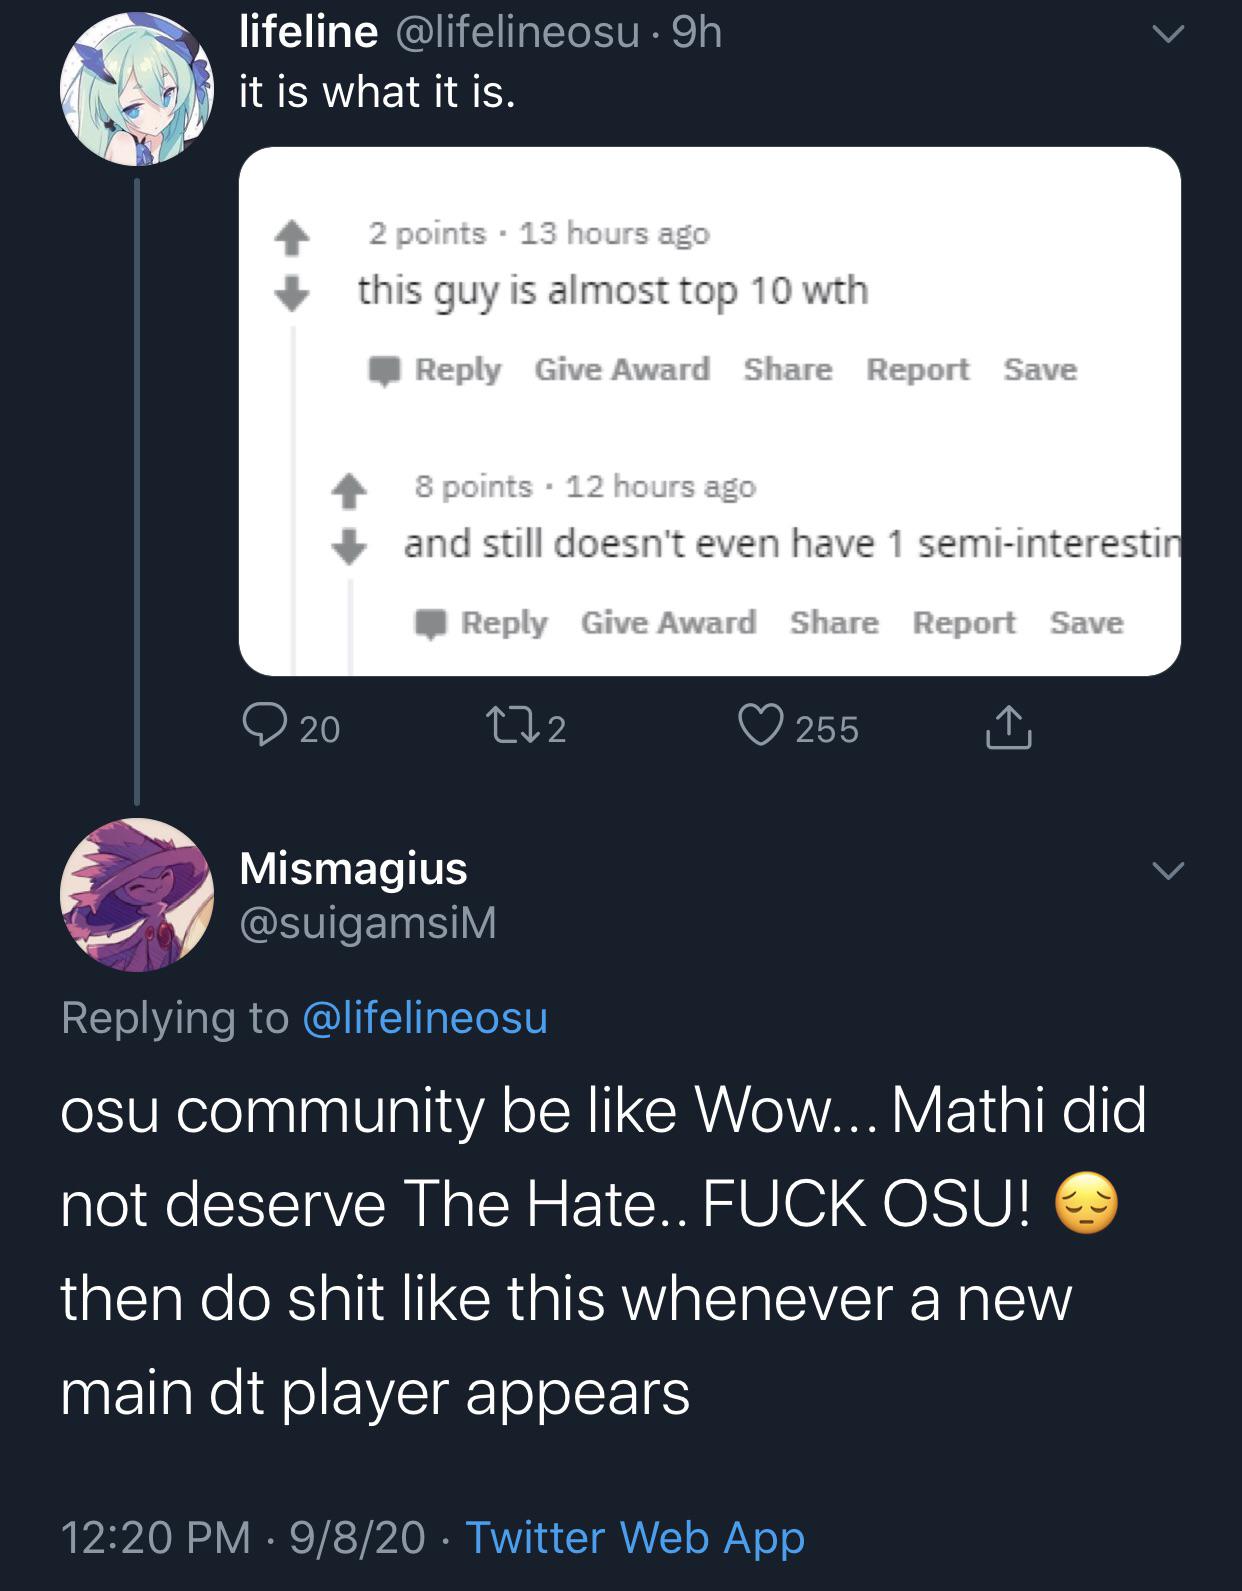Tap the share icon under lifeline's tweet
Viewport: 1242px width, 1591px height.
1008,727
